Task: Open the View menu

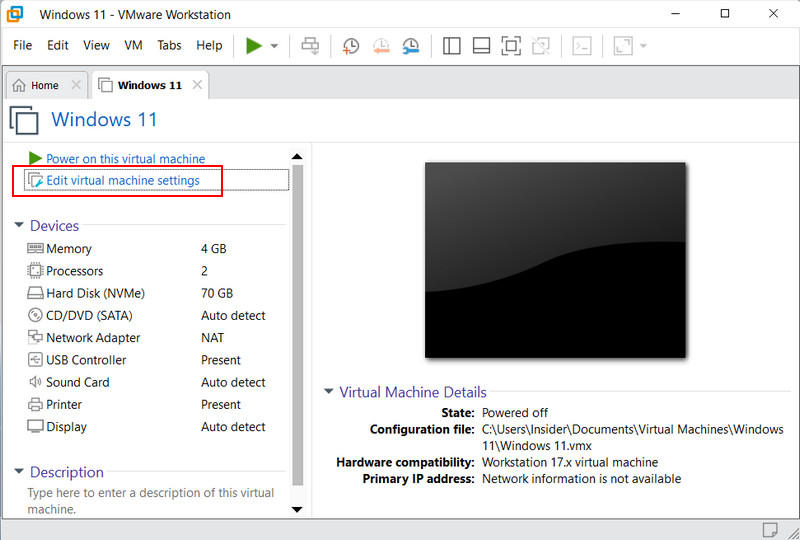Action: (x=96, y=45)
